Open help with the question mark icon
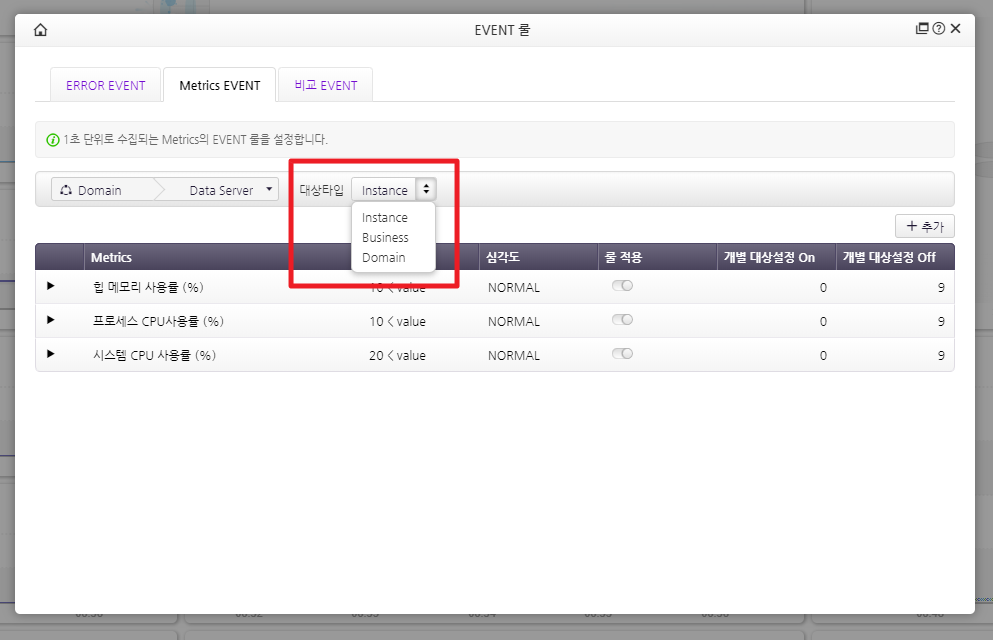This screenshot has height=640, width=993. [x=939, y=29]
